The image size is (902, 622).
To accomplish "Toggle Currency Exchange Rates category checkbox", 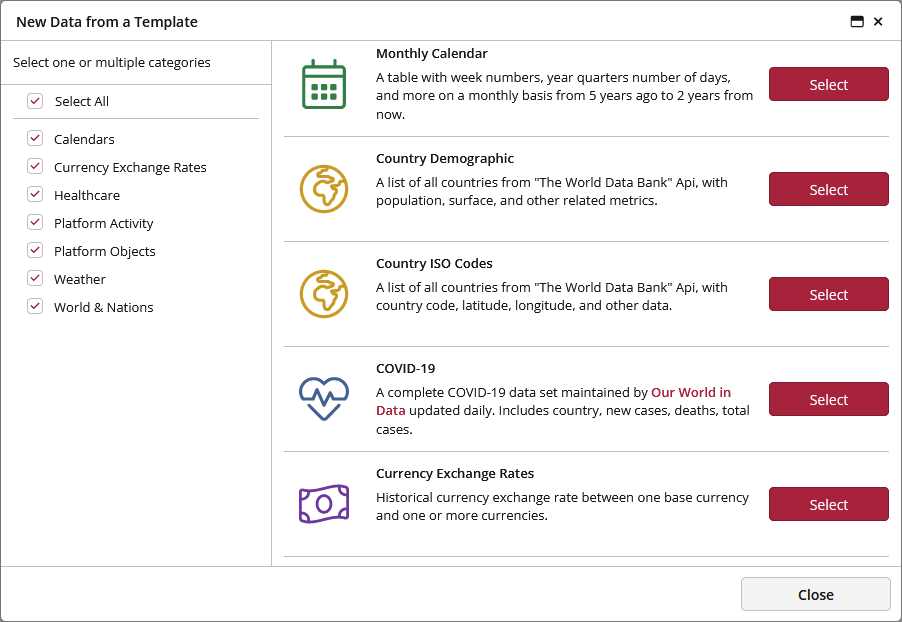I will tap(35, 167).
